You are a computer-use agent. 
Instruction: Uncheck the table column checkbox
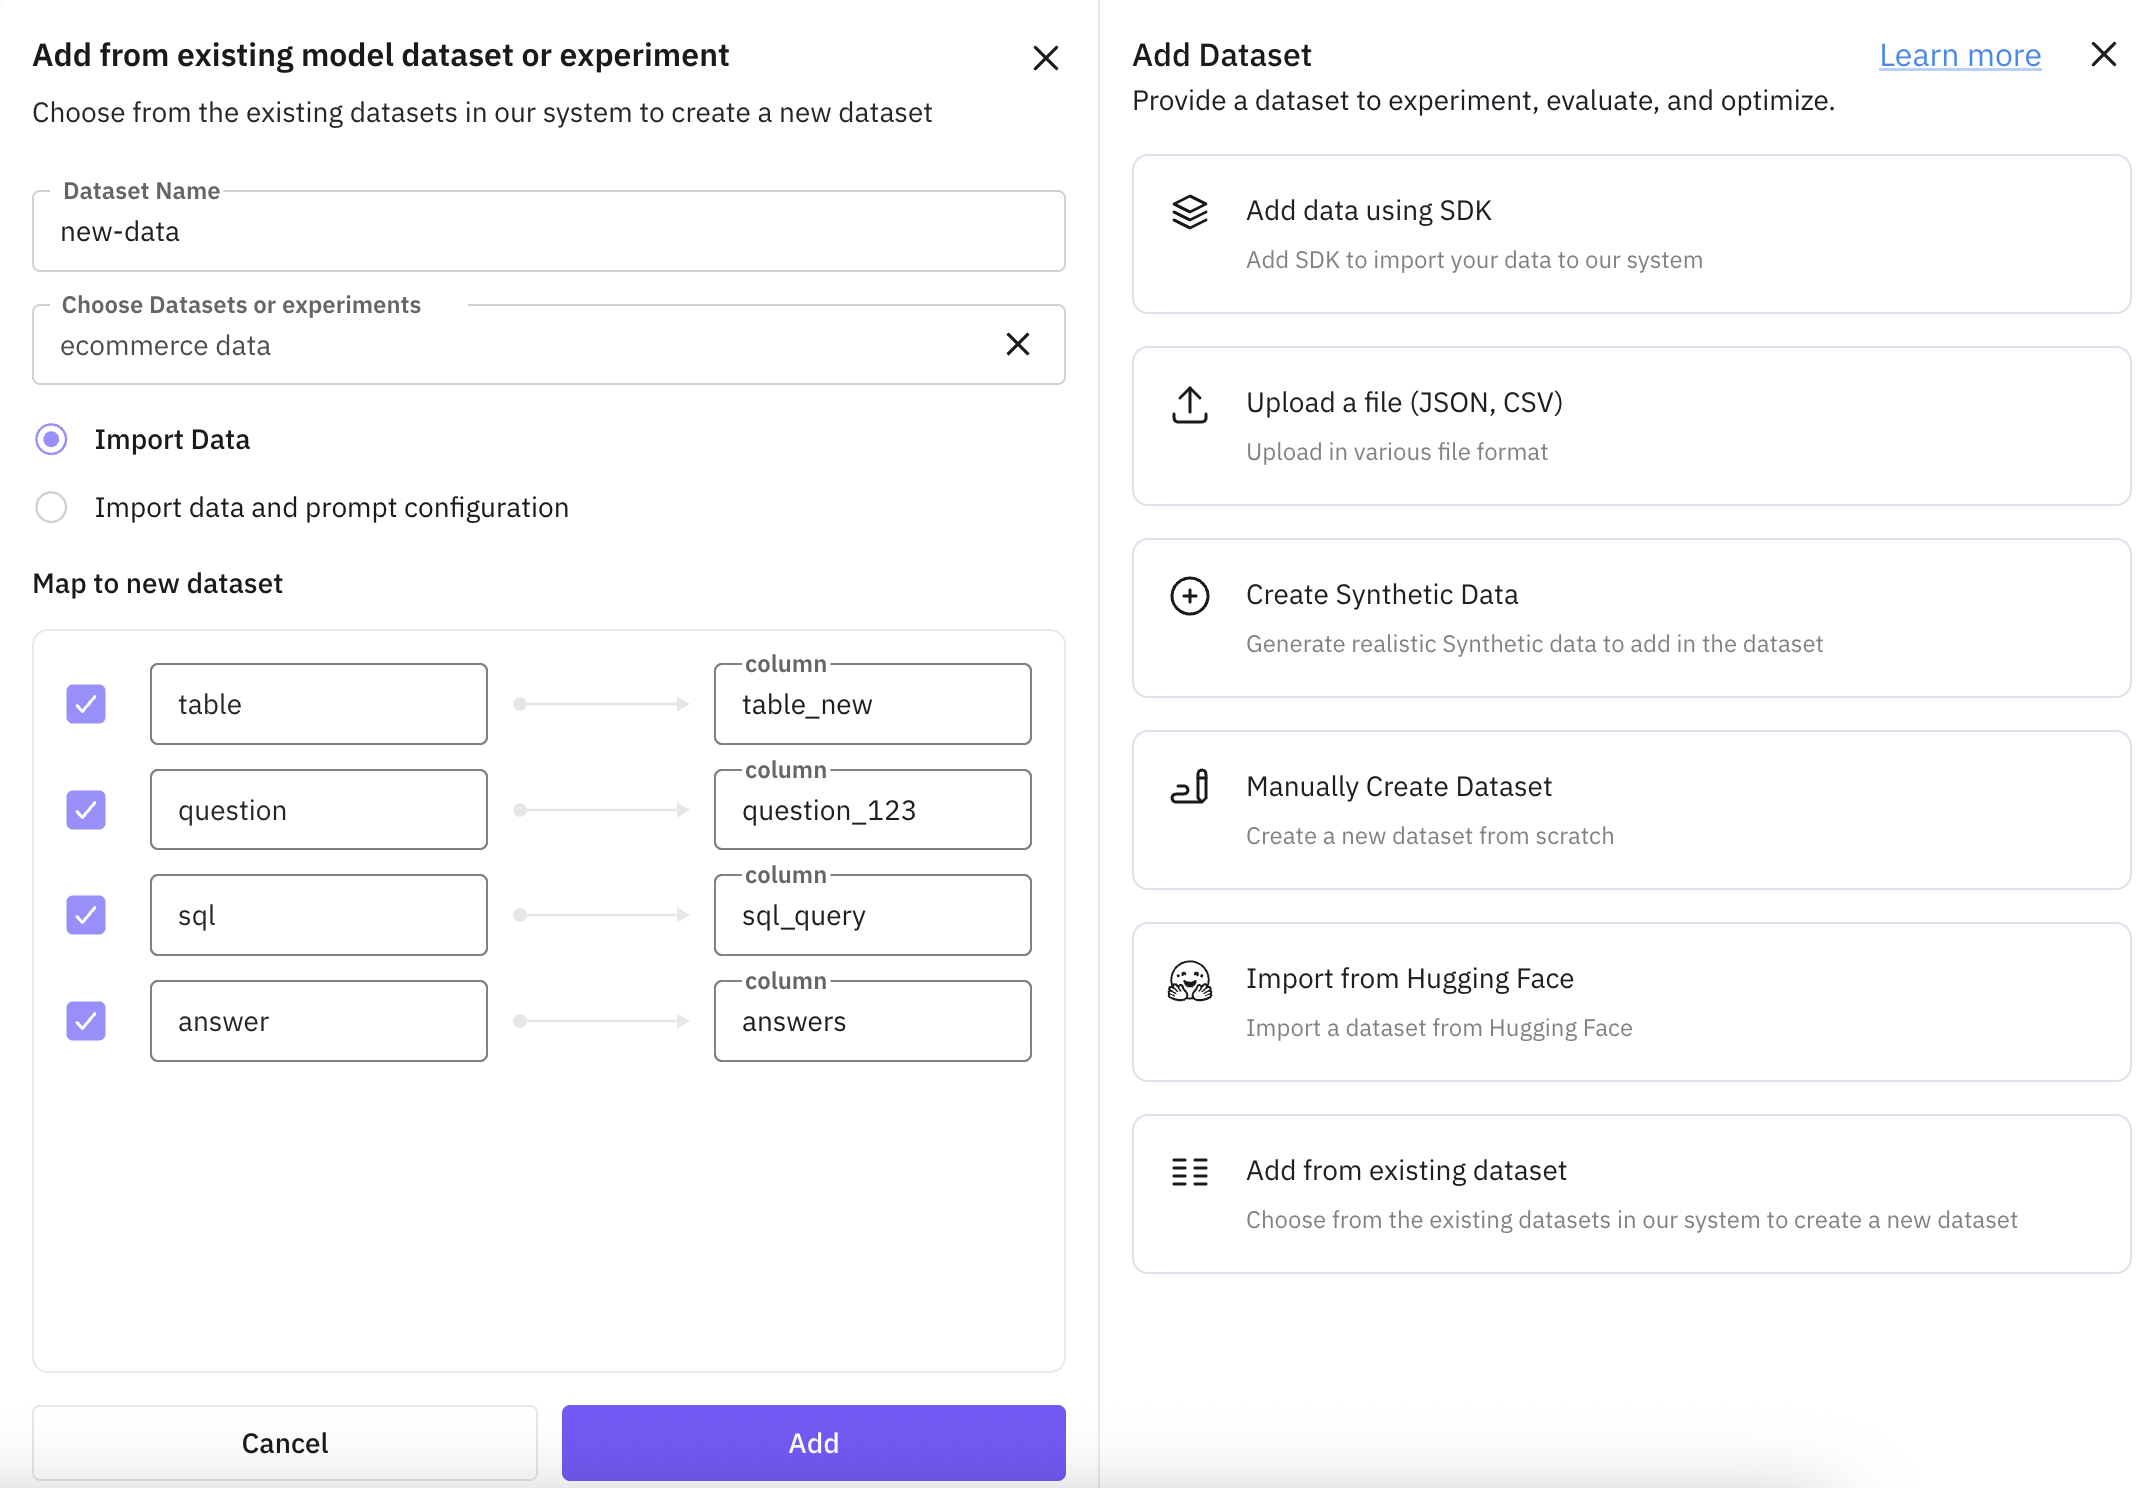coord(86,704)
